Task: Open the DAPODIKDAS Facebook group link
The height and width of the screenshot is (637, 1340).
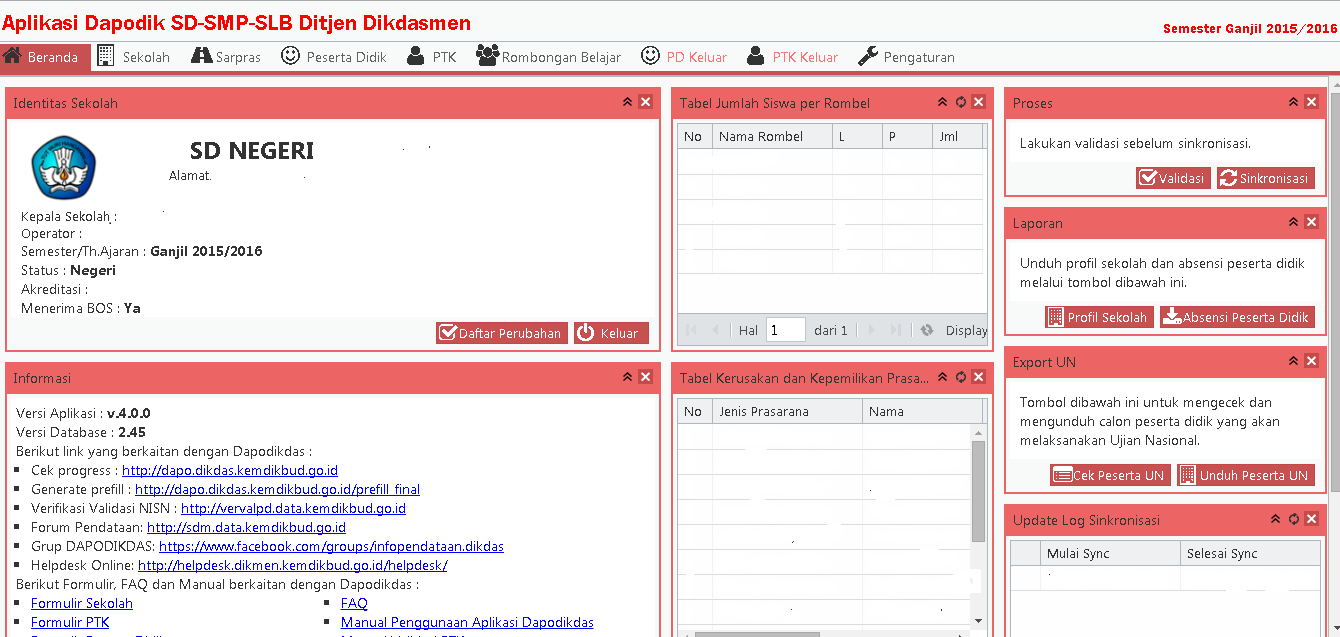Action: [331, 546]
